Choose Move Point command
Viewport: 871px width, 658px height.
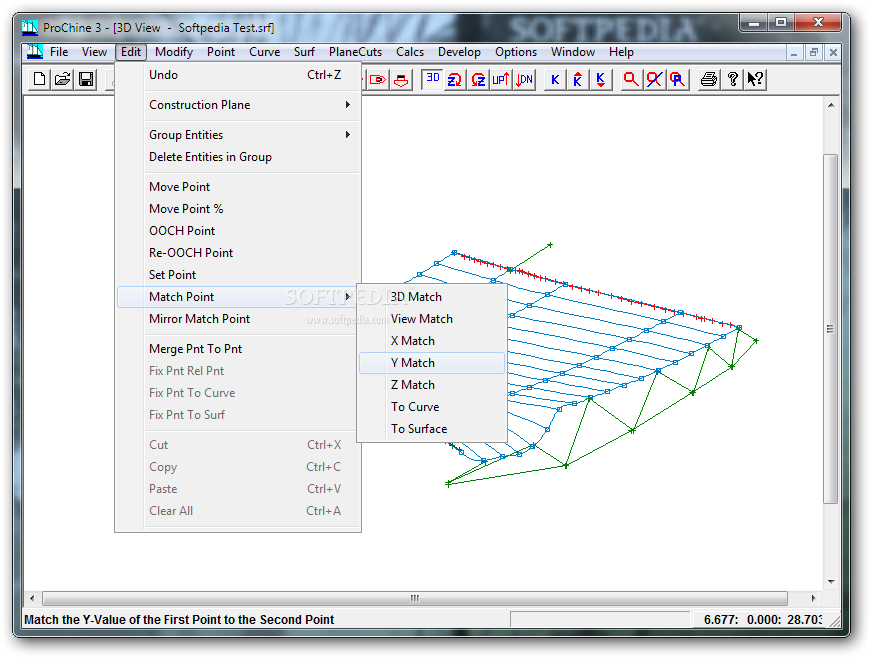pyautogui.click(x=239, y=187)
